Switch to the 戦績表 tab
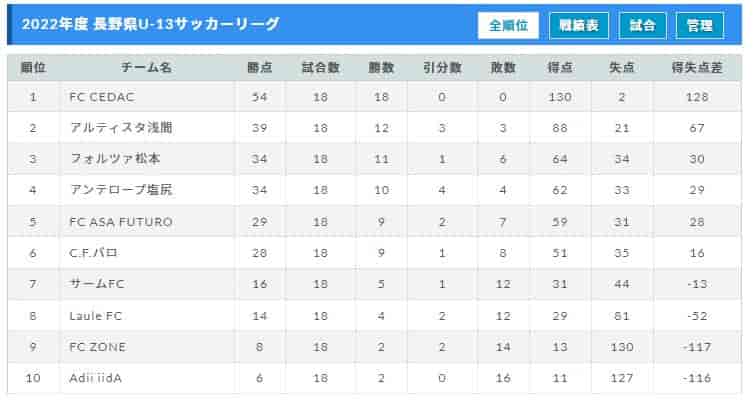Viewport: 755px width, 401px height. 579,25
